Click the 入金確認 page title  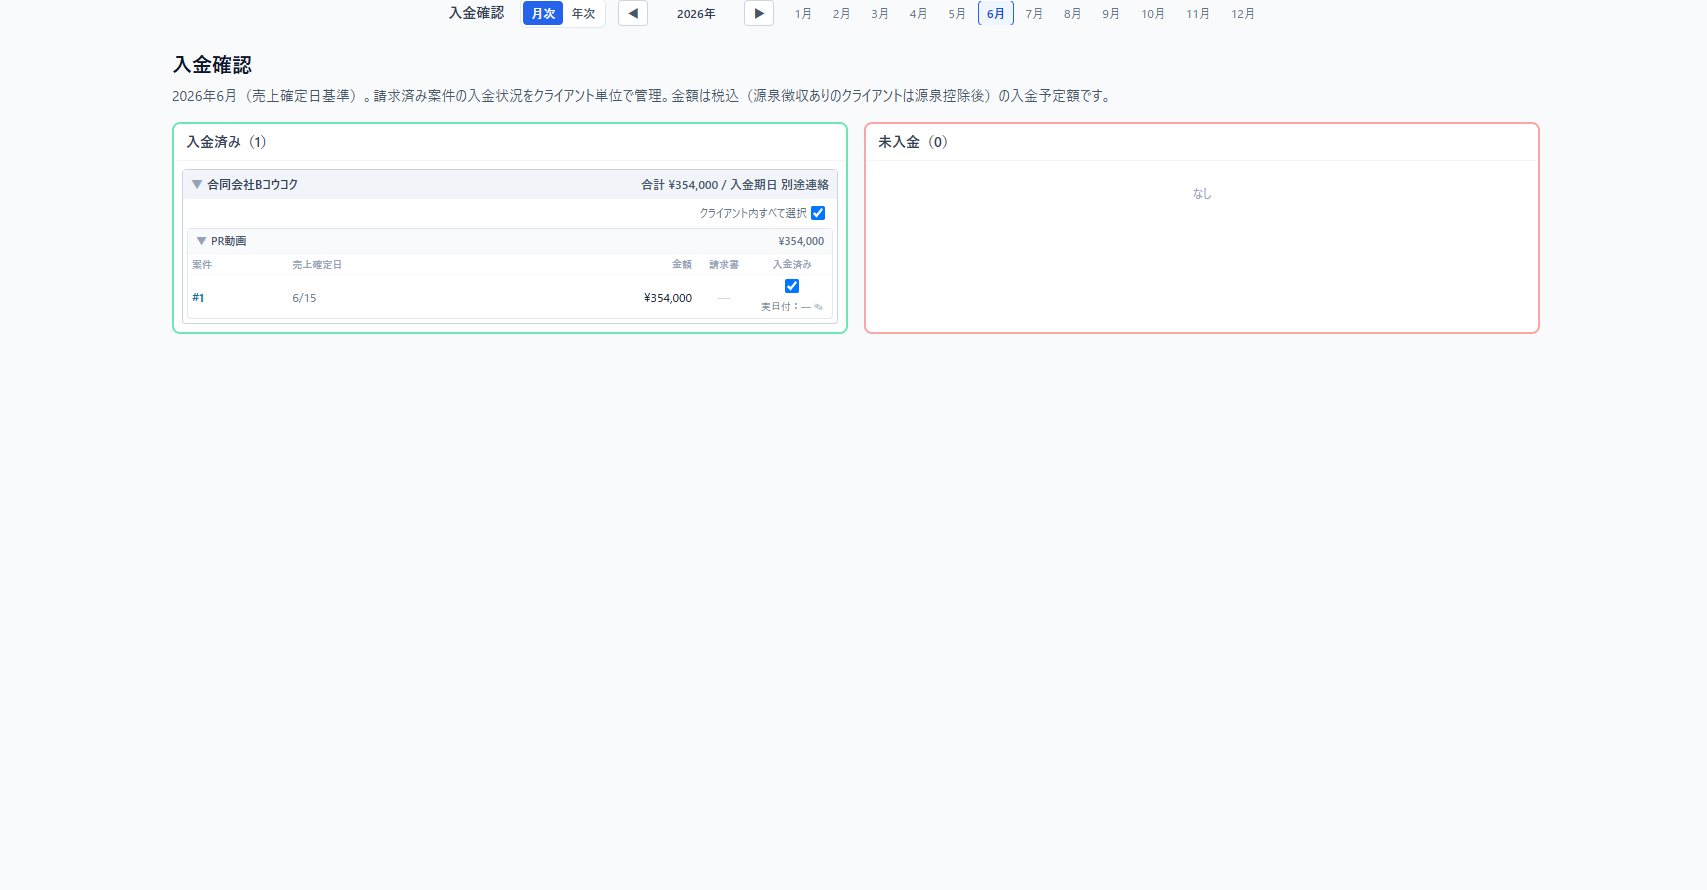point(212,65)
